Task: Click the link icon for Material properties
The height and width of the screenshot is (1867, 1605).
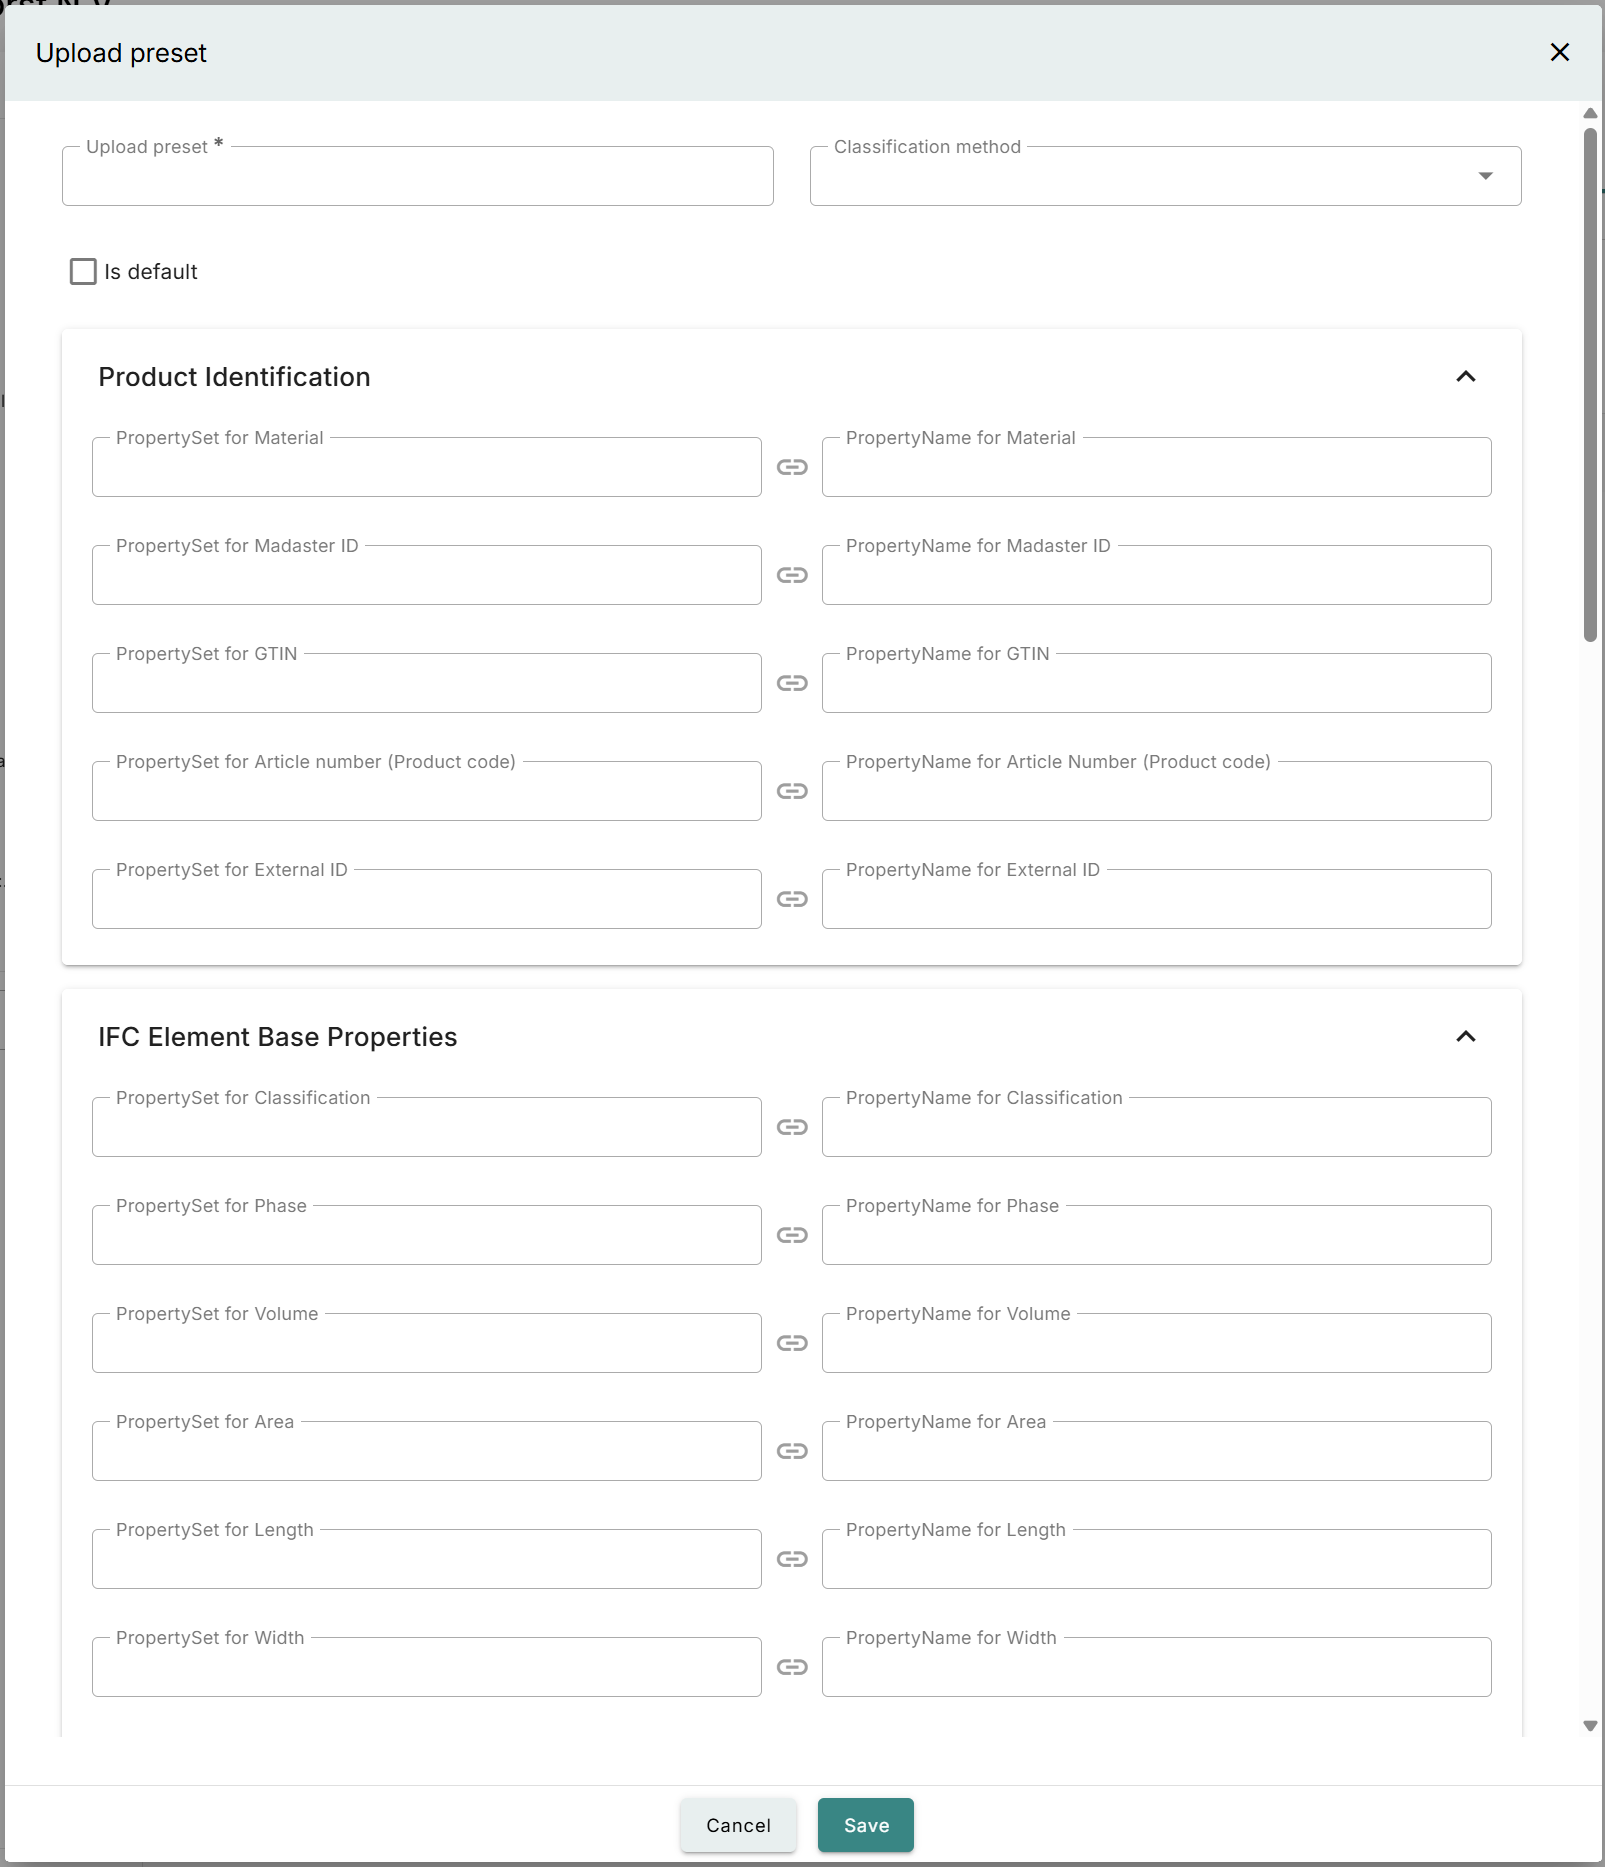Action: click(792, 467)
